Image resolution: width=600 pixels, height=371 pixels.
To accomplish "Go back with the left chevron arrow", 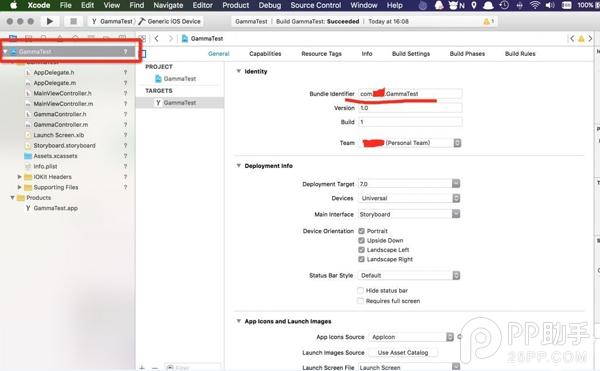I will 157,38.
